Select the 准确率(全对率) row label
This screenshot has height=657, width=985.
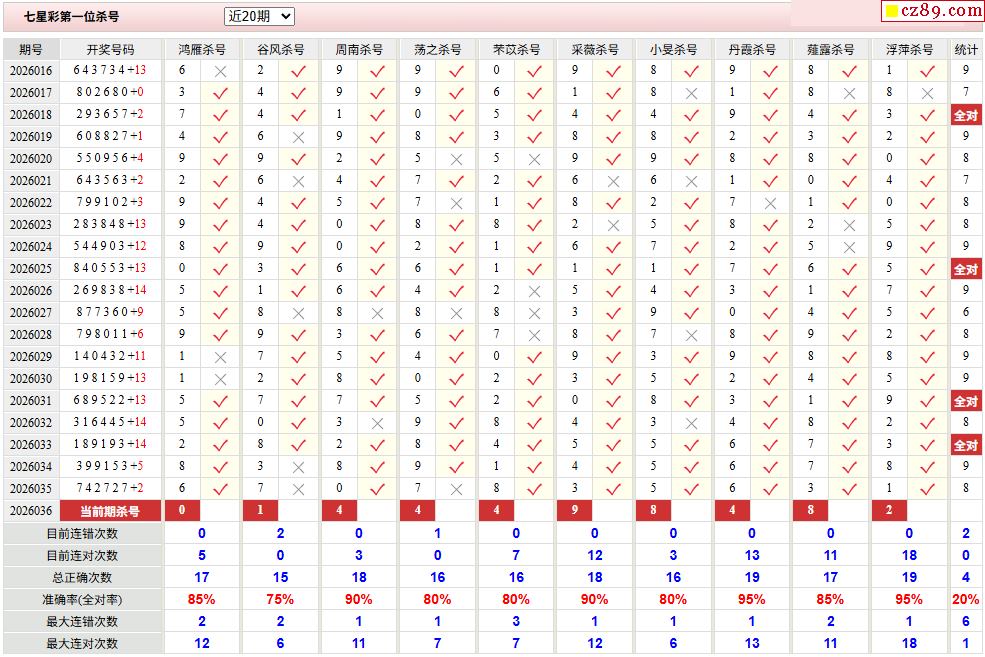[x=82, y=600]
